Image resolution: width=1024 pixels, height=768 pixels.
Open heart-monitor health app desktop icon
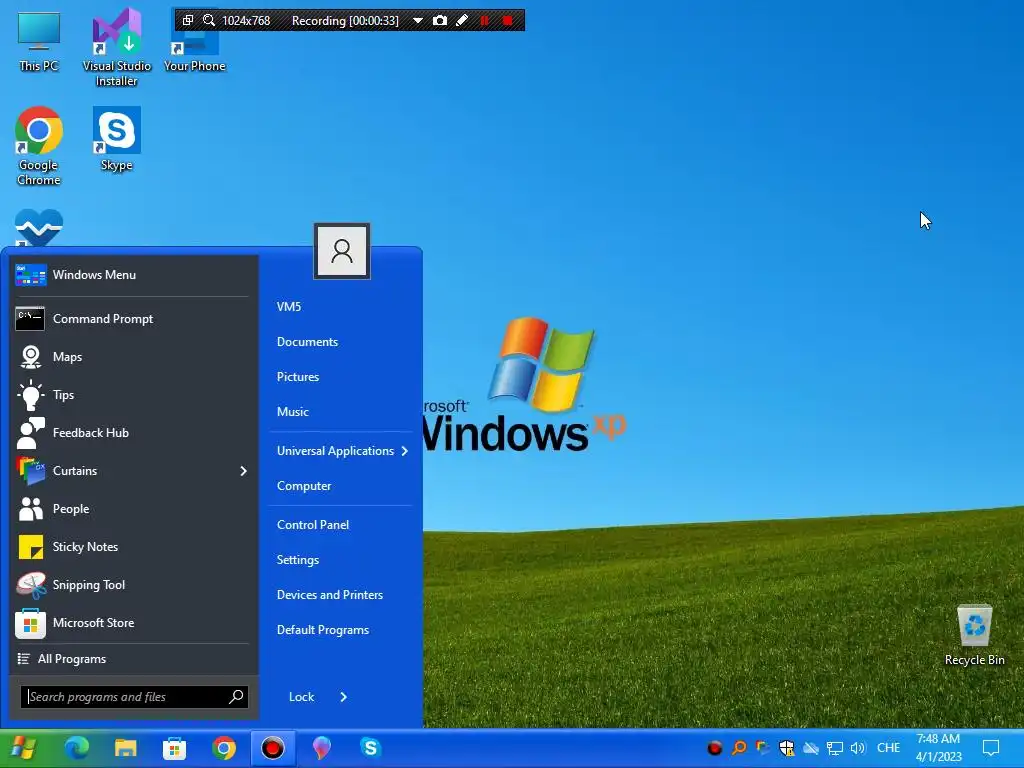coord(39,228)
